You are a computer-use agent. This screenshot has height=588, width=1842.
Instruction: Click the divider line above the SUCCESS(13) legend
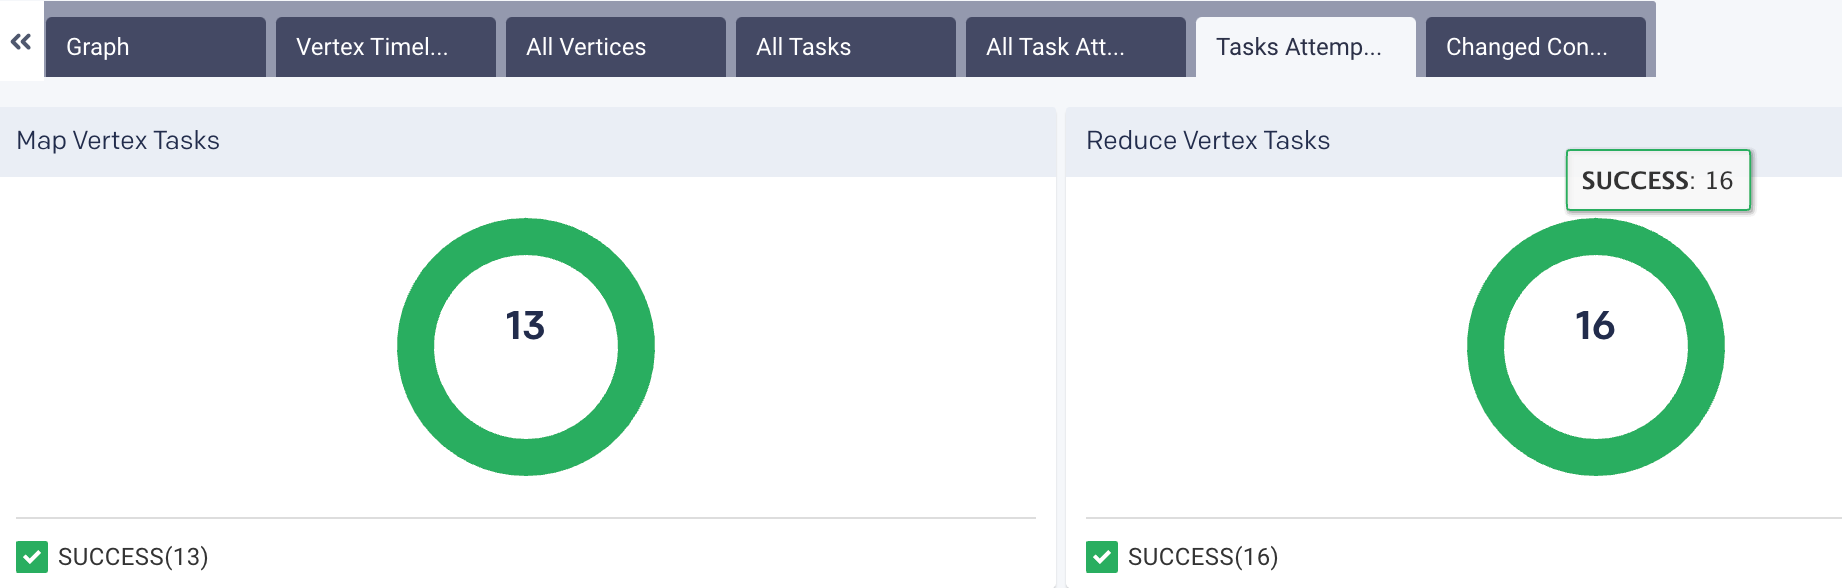pos(526,518)
